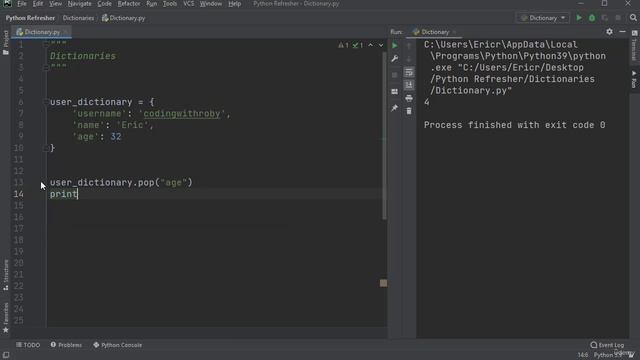The image size is (640, 360).
Task: Open the Refactor menu
Action: coord(129,4)
